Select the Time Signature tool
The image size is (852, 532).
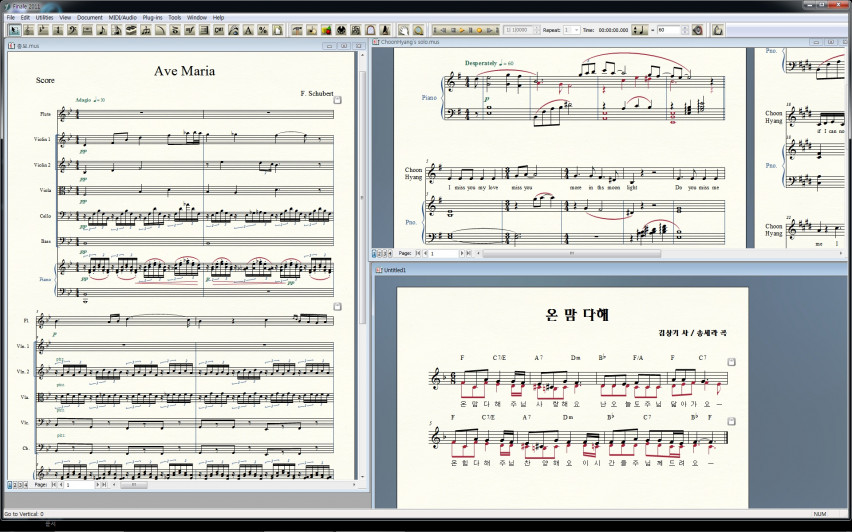tap(58, 30)
